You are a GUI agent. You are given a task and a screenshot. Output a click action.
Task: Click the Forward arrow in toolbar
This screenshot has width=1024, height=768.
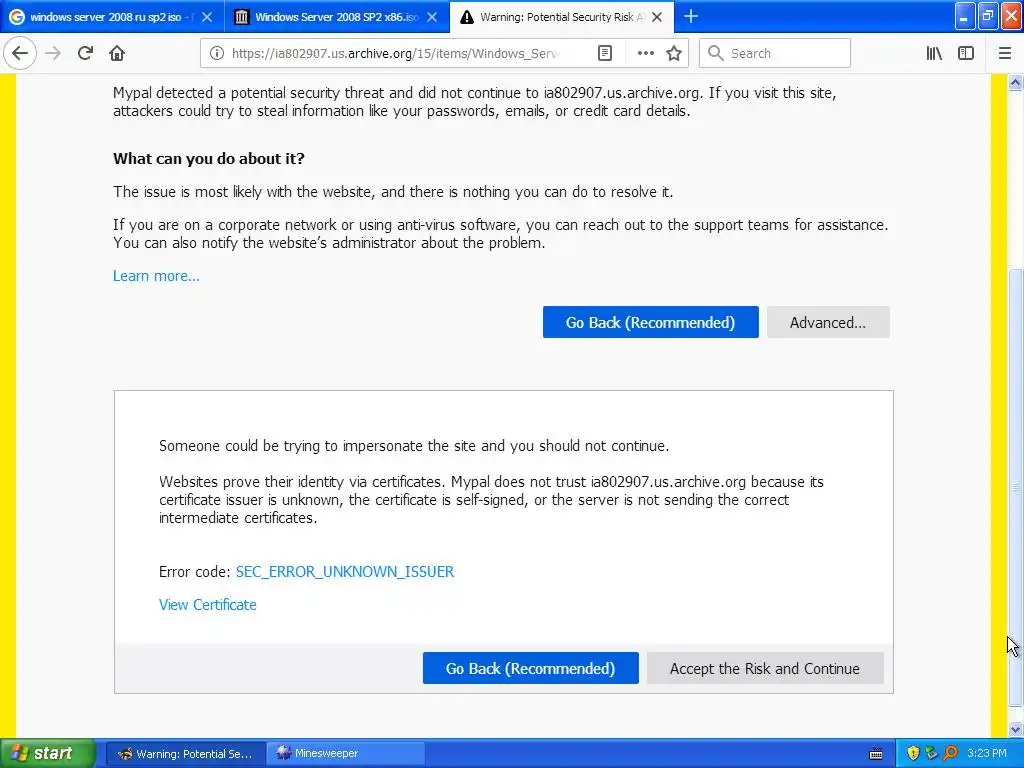tap(53, 53)
